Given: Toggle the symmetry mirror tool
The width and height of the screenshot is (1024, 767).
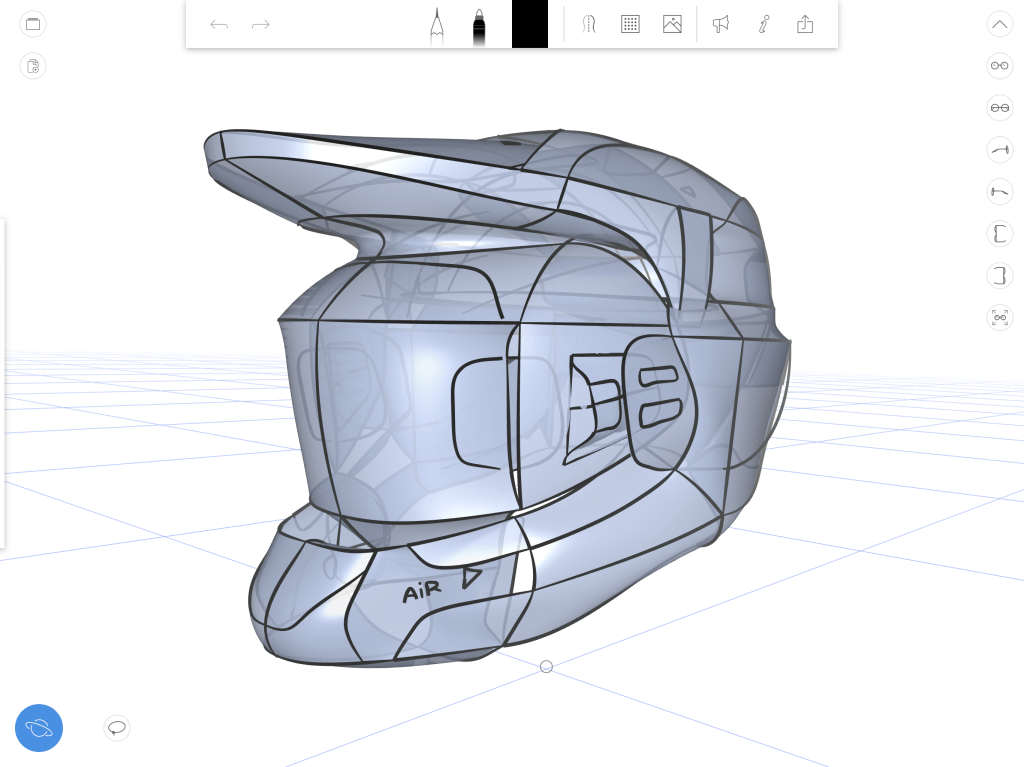Looking at the screenshot, I should click(x=589, y=24).
